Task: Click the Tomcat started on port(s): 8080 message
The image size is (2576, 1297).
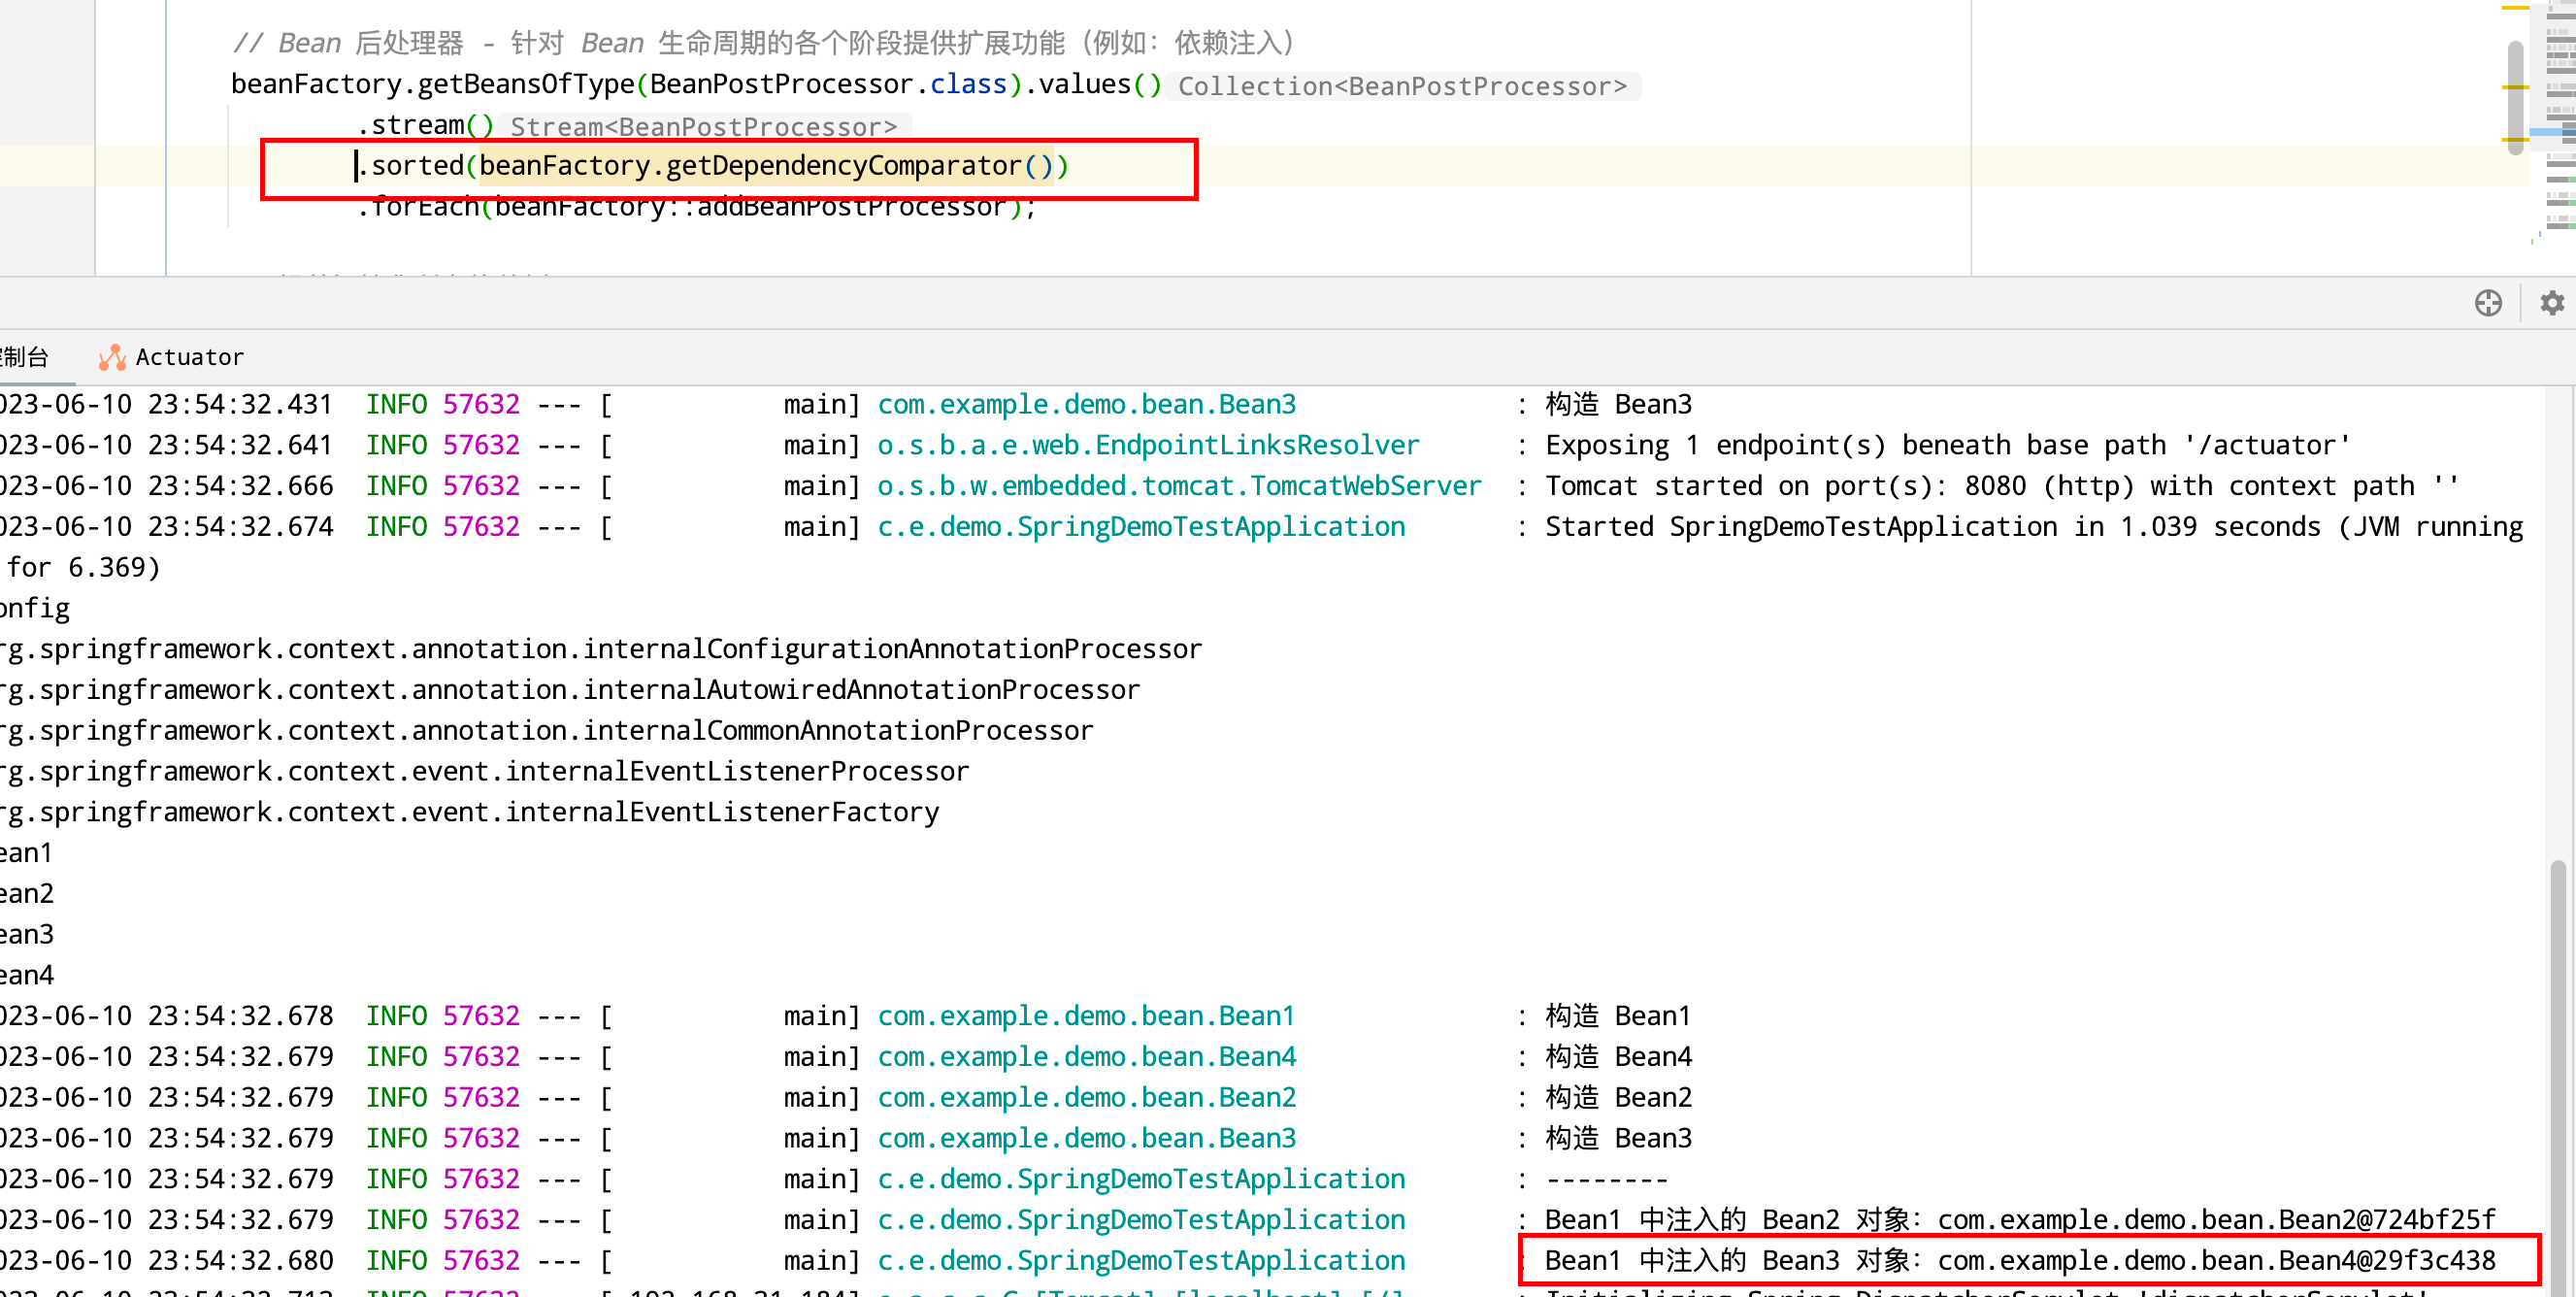Action: (x=2001, y=486)
